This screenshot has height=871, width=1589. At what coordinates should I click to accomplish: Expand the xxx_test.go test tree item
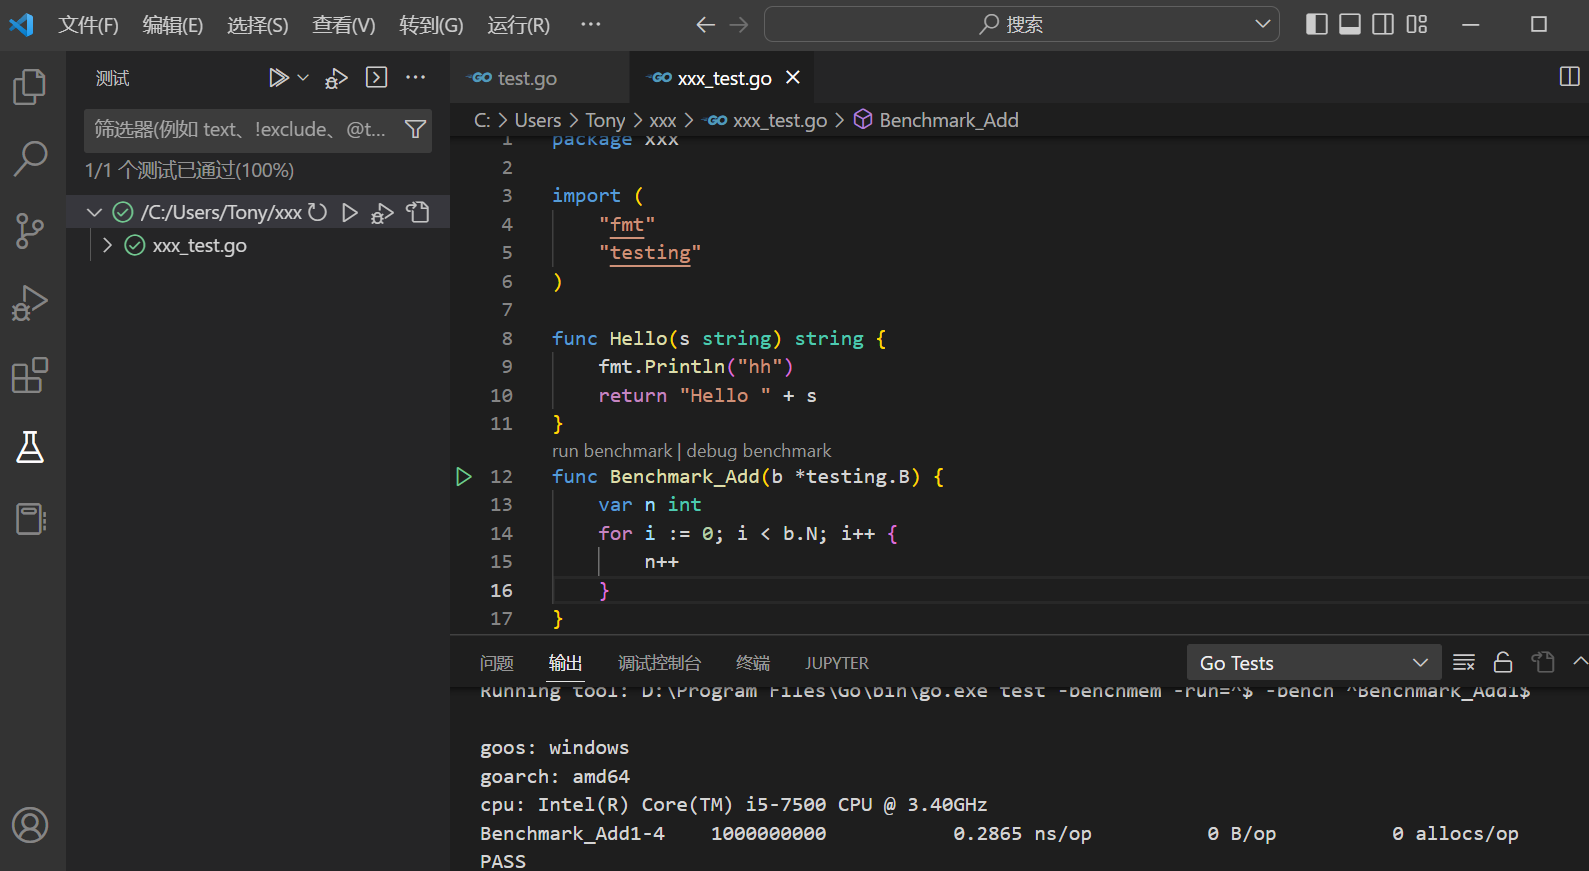pos(107,246)
